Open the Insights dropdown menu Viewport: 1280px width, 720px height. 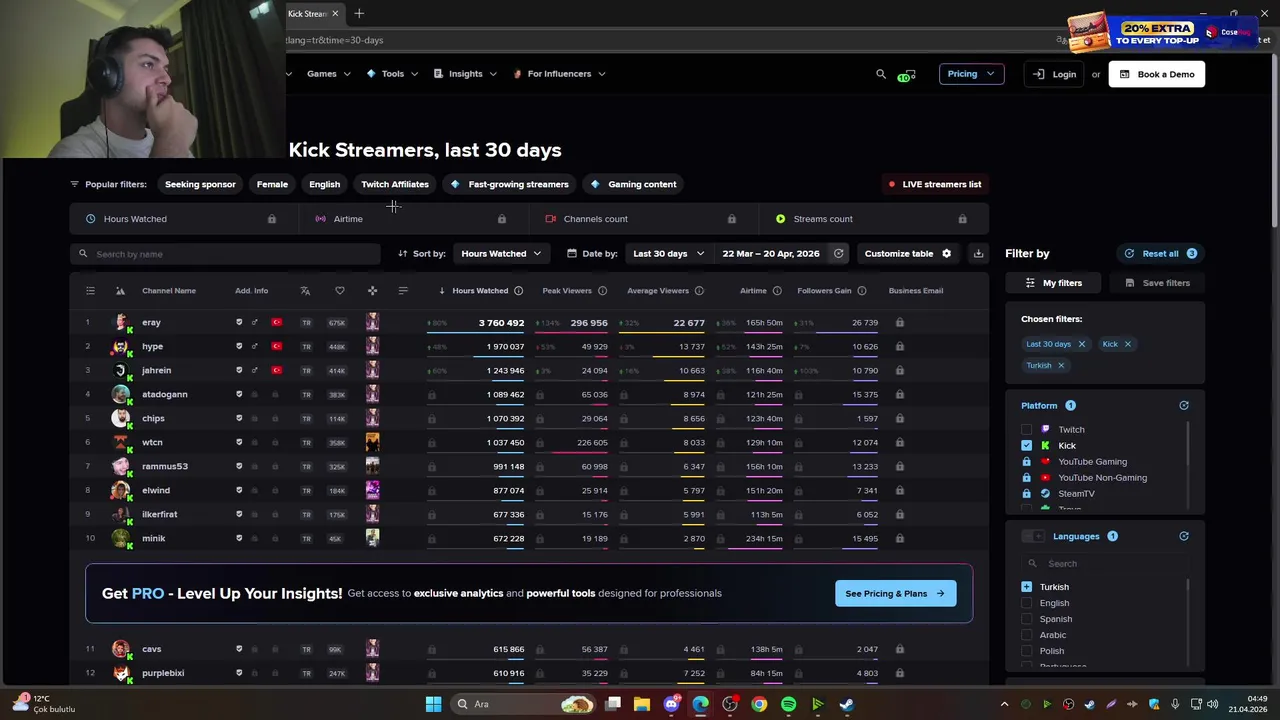(465, 74)
